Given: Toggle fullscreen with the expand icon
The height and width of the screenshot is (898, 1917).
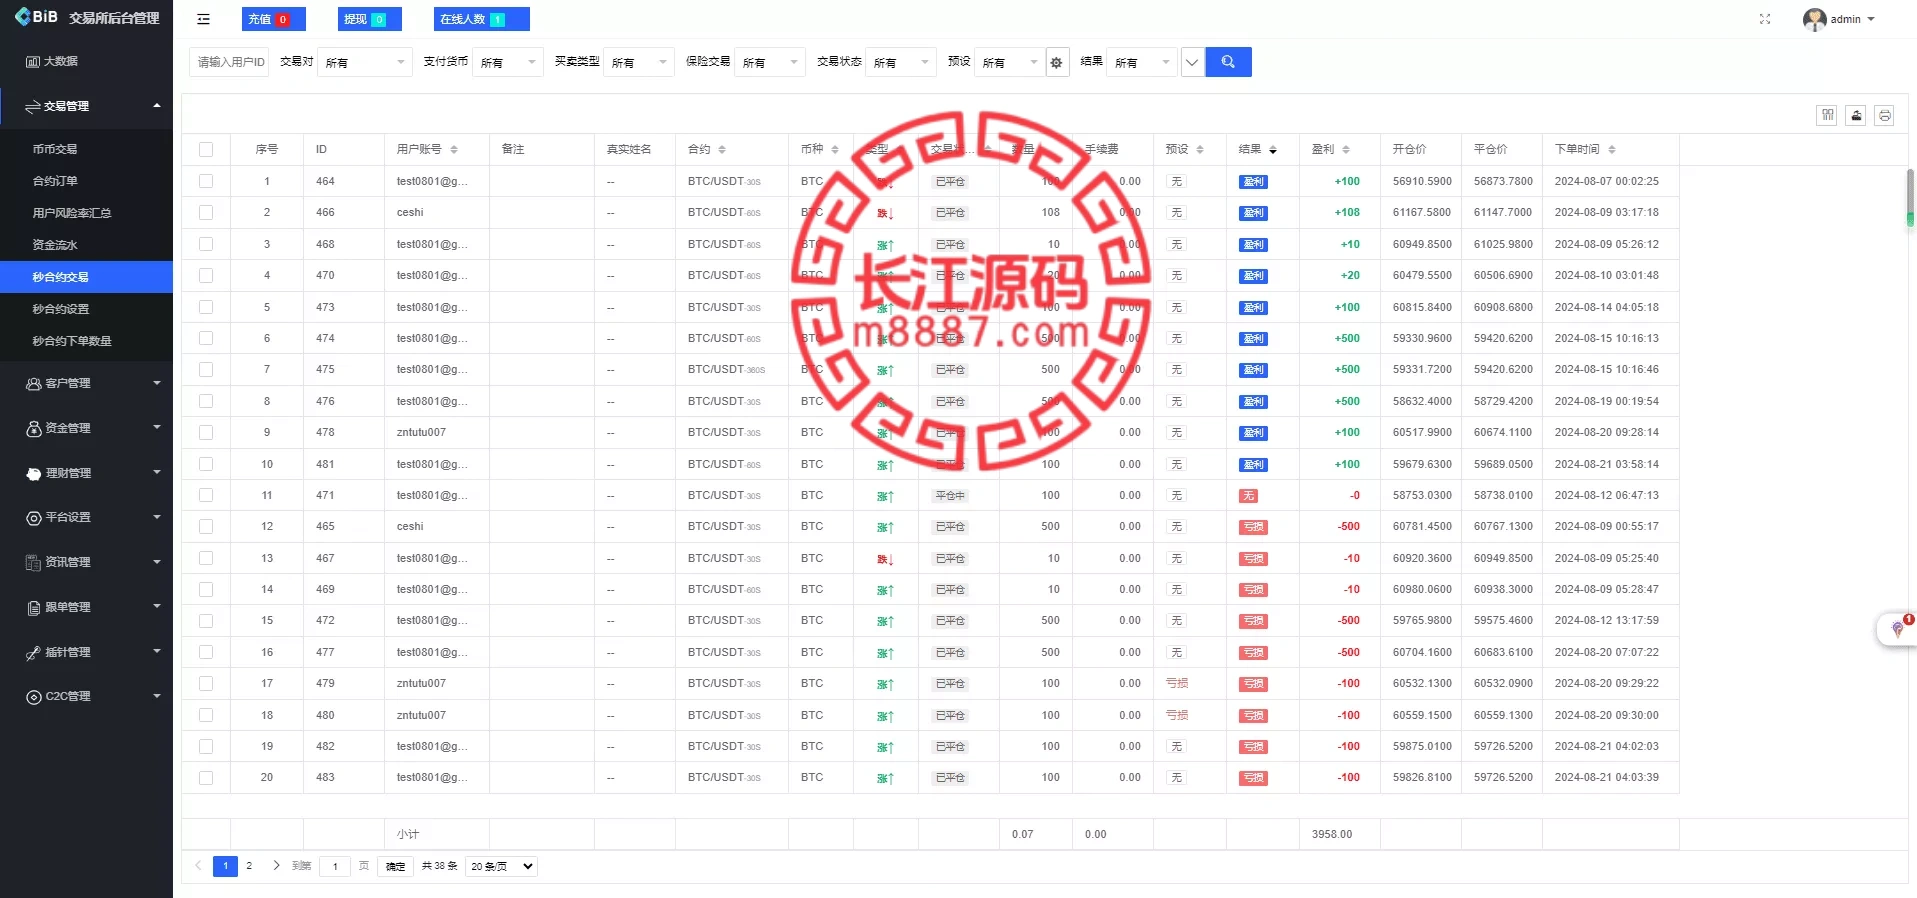Looking at the screenshot, I should point(1765,19).
